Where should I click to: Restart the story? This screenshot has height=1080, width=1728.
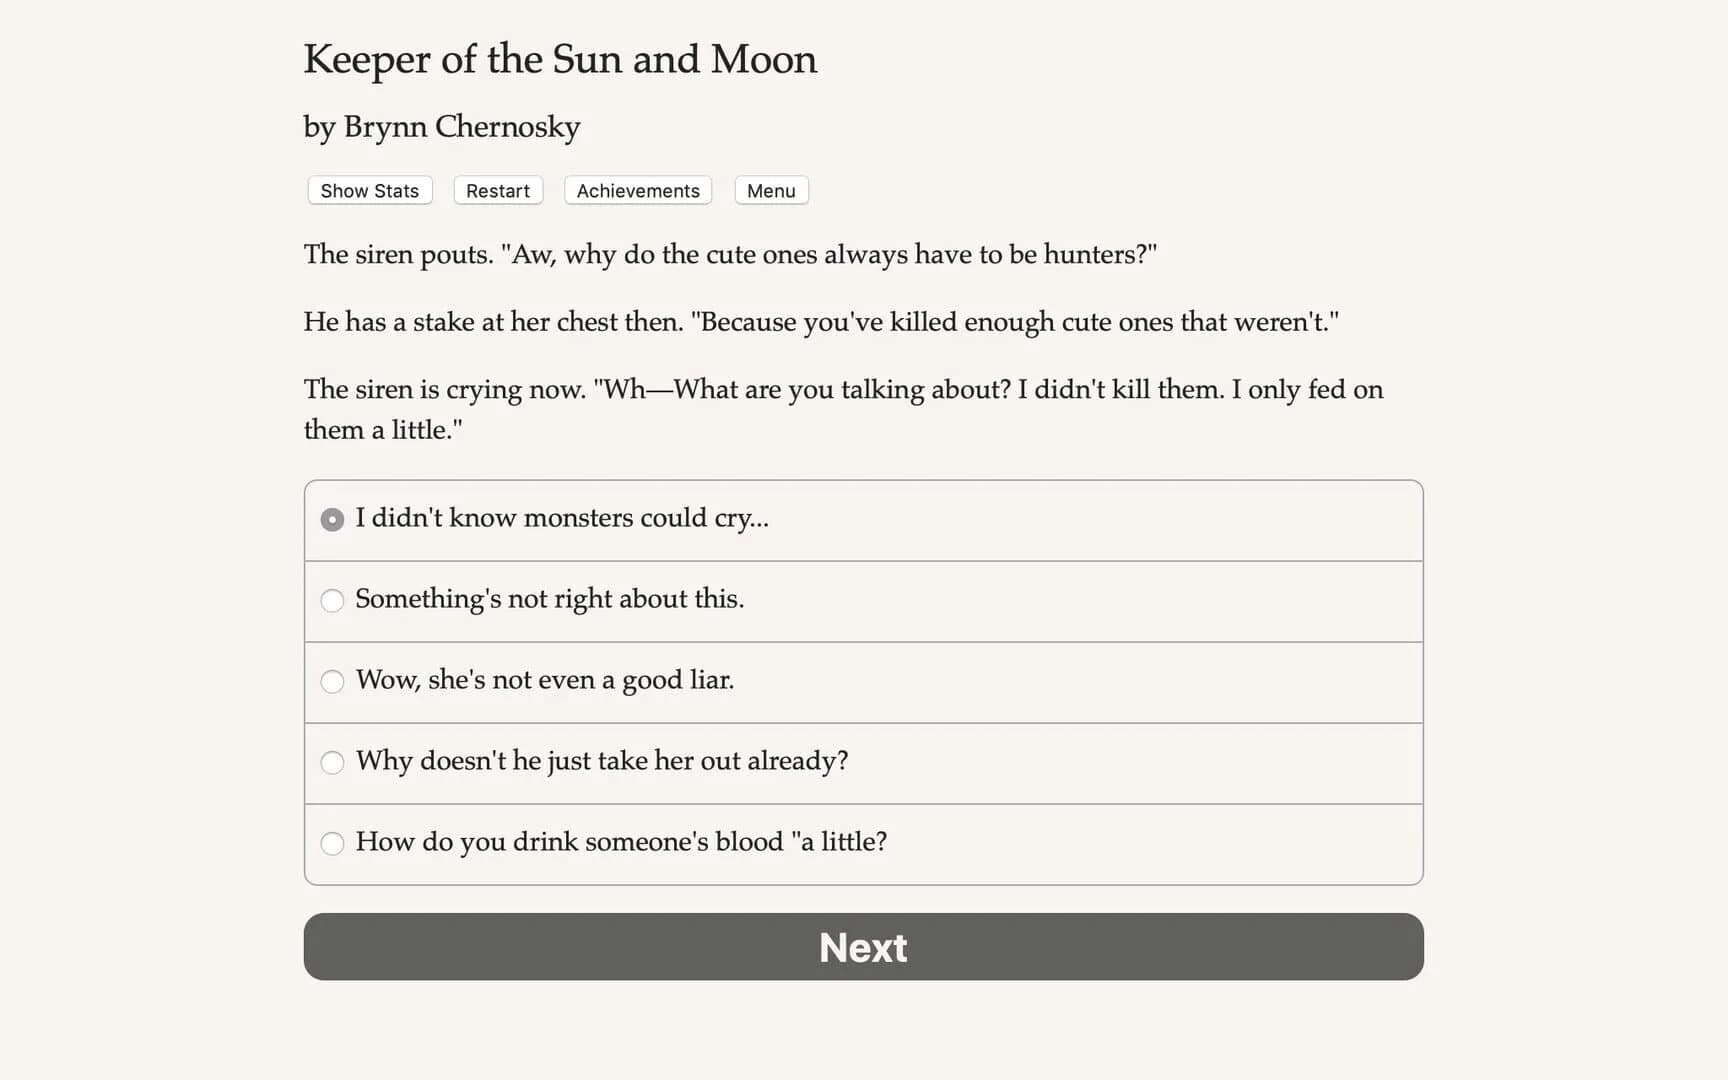(497, 190)
